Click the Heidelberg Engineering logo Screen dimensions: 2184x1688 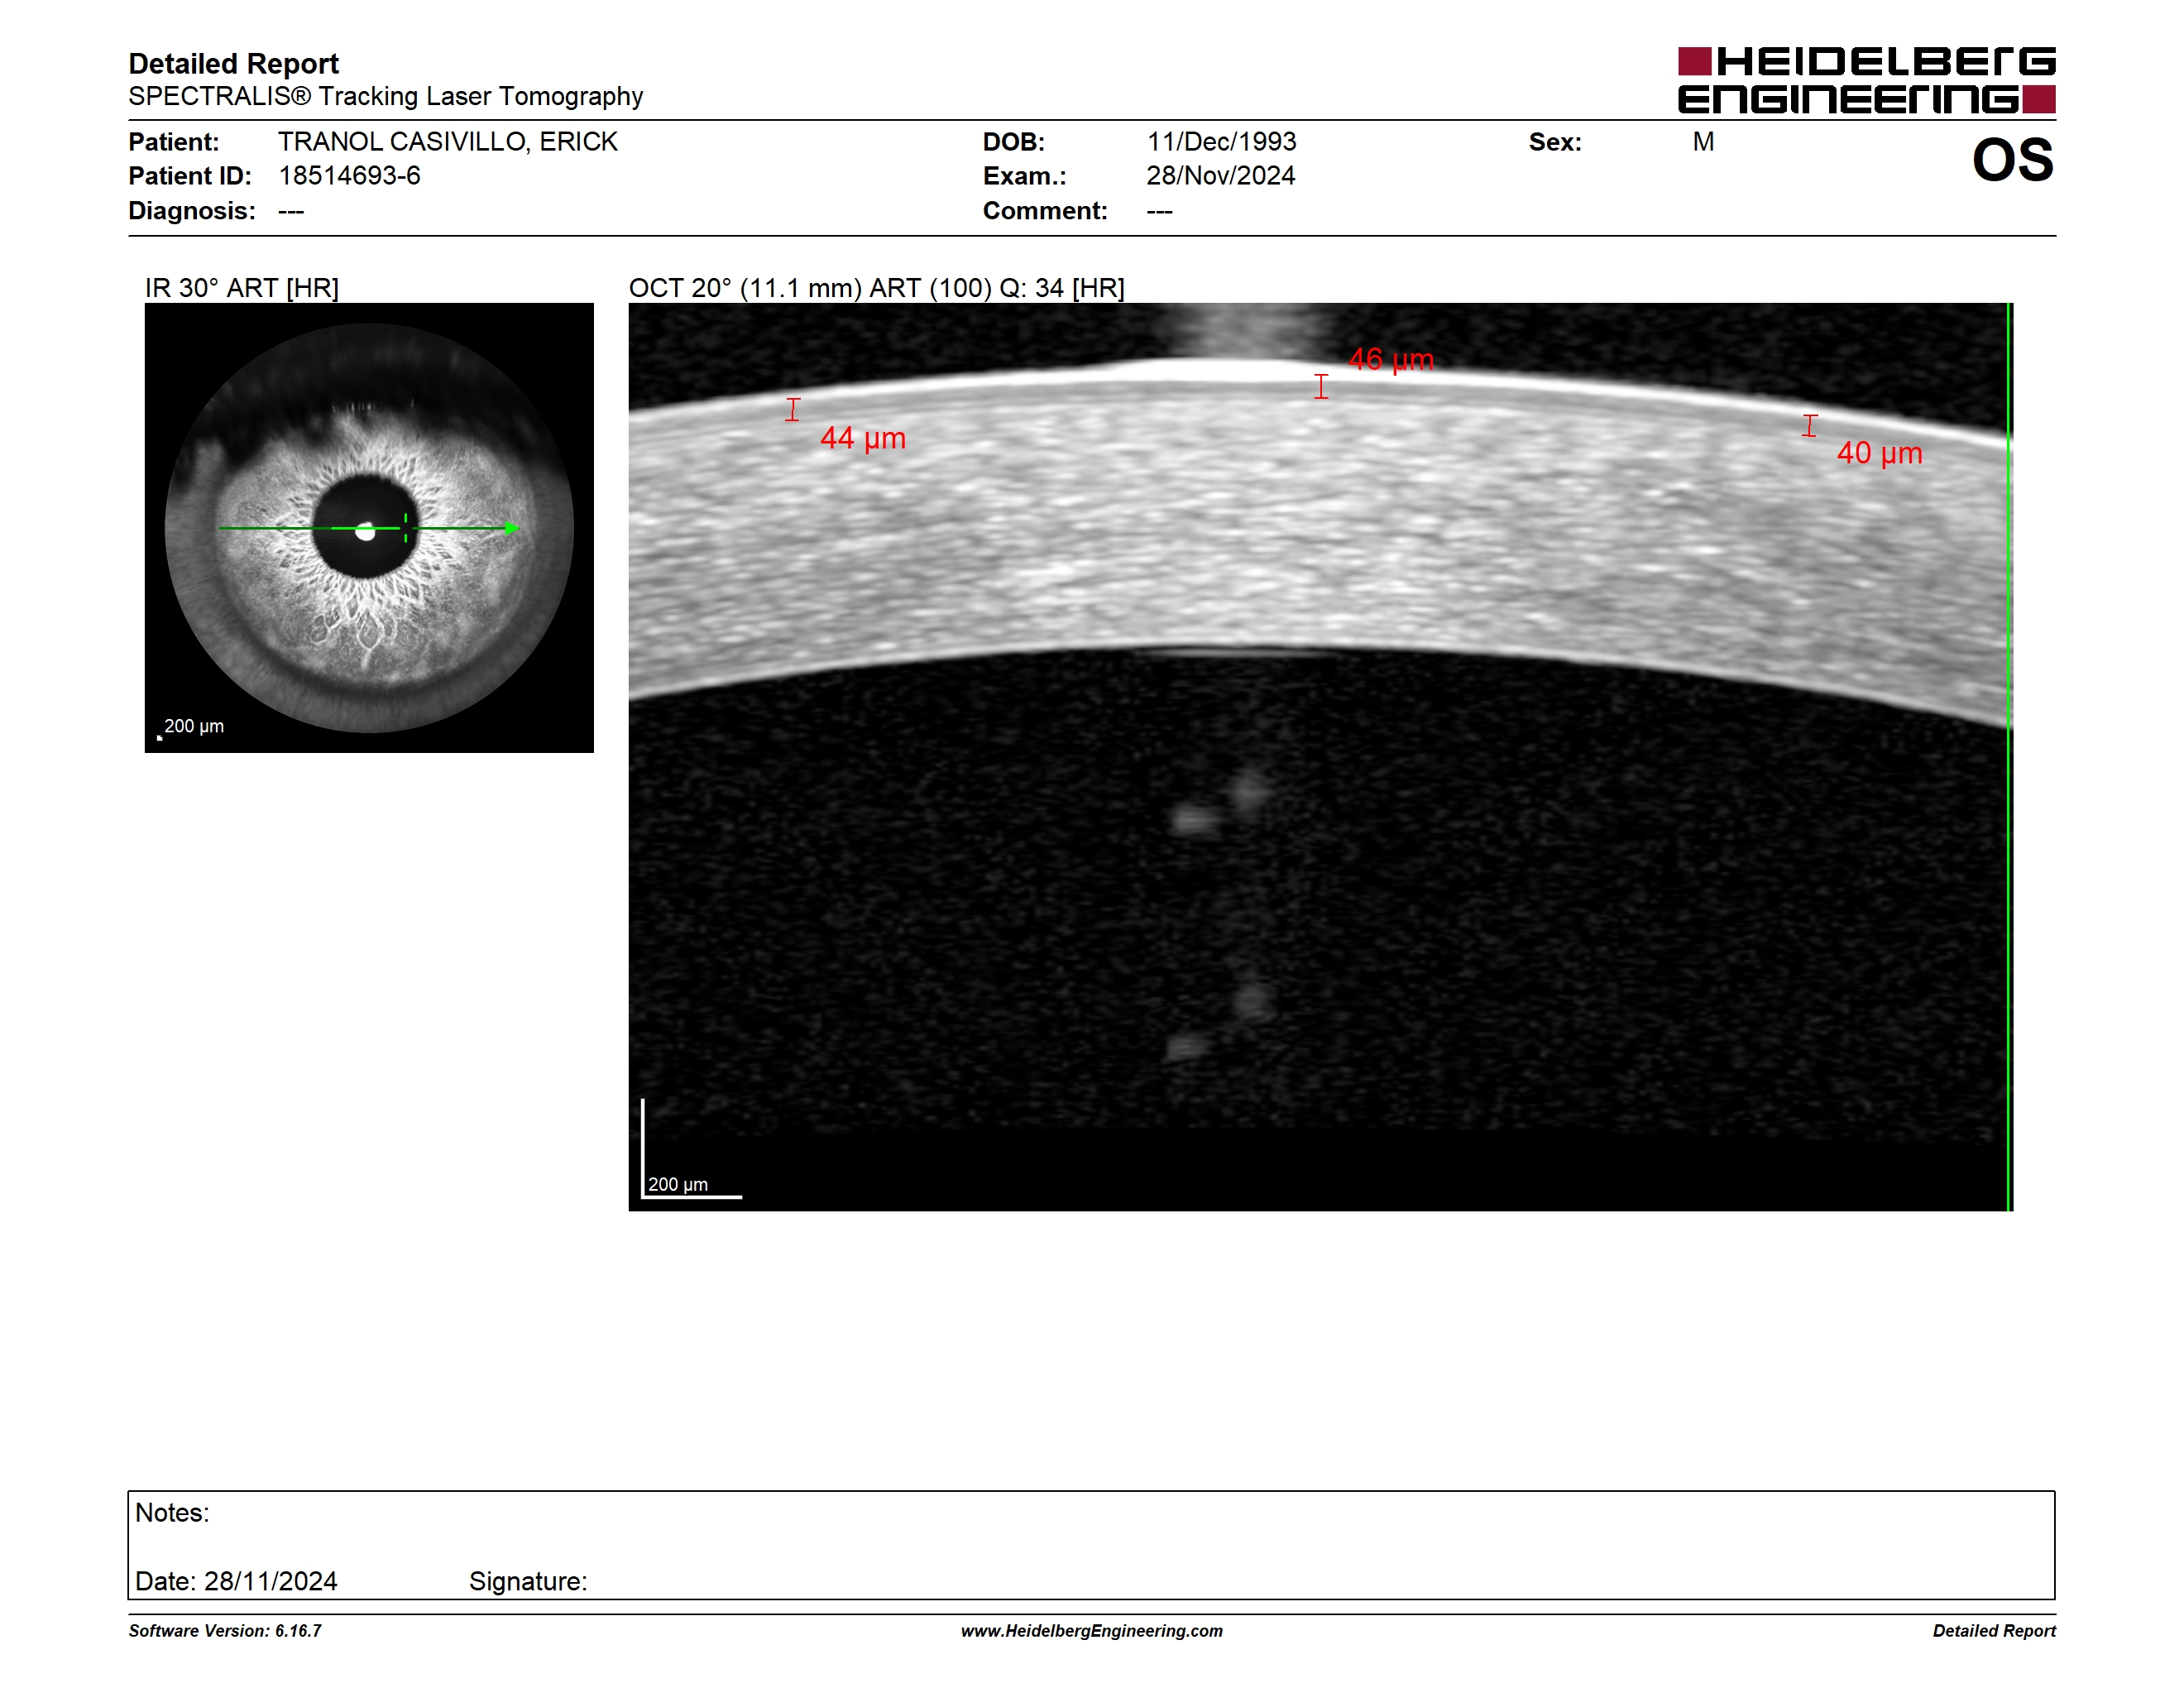(x=1866, y=80)
